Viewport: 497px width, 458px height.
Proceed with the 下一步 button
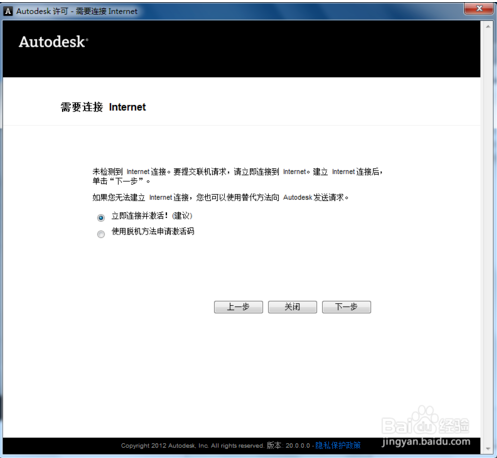[346, 307]
